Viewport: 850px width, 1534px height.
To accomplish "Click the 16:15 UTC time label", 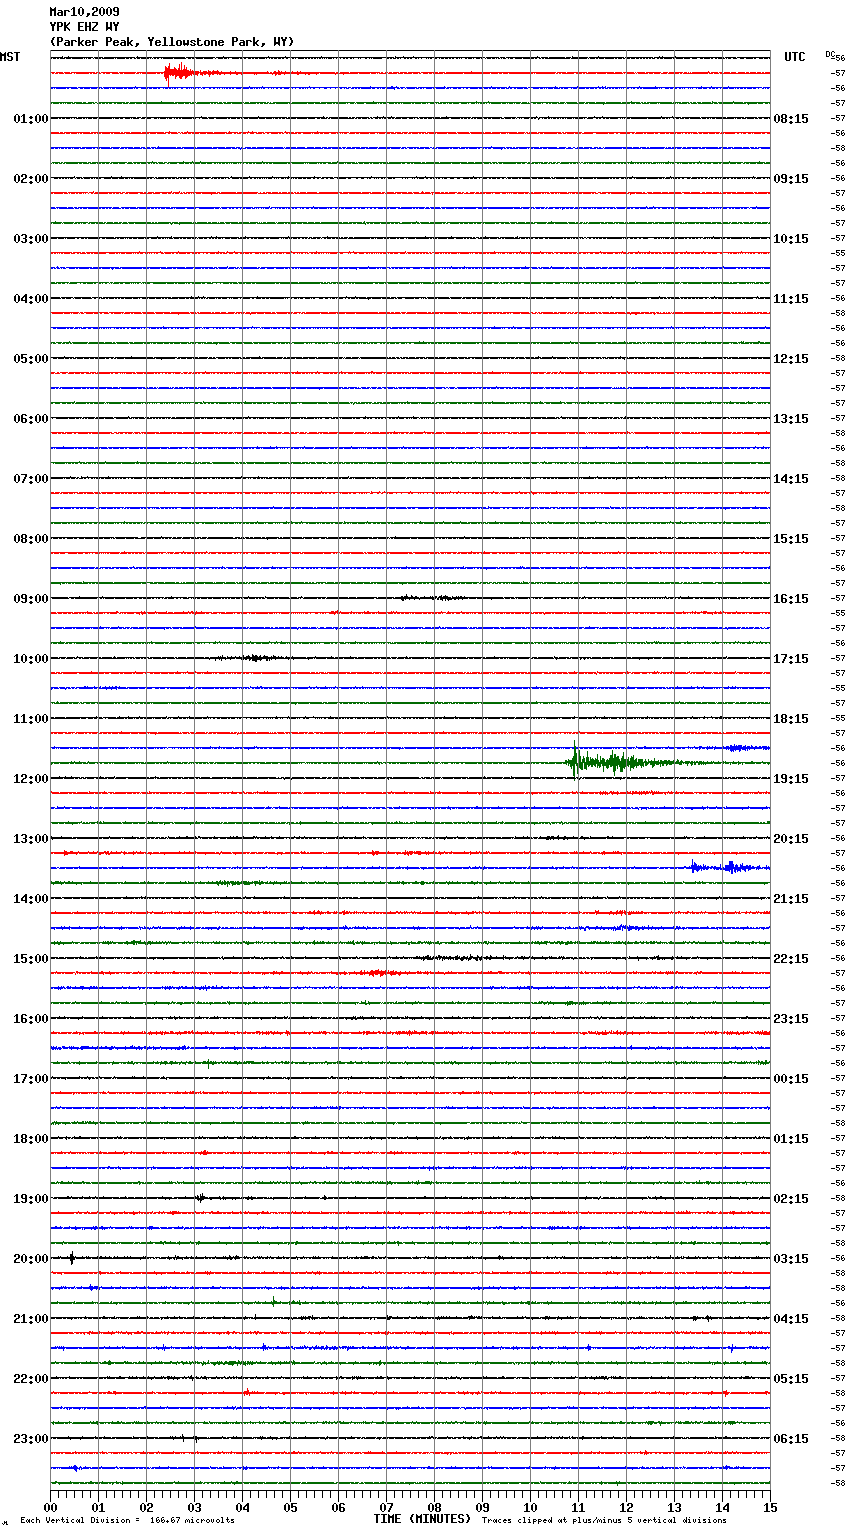I will (x=791, y=599).
